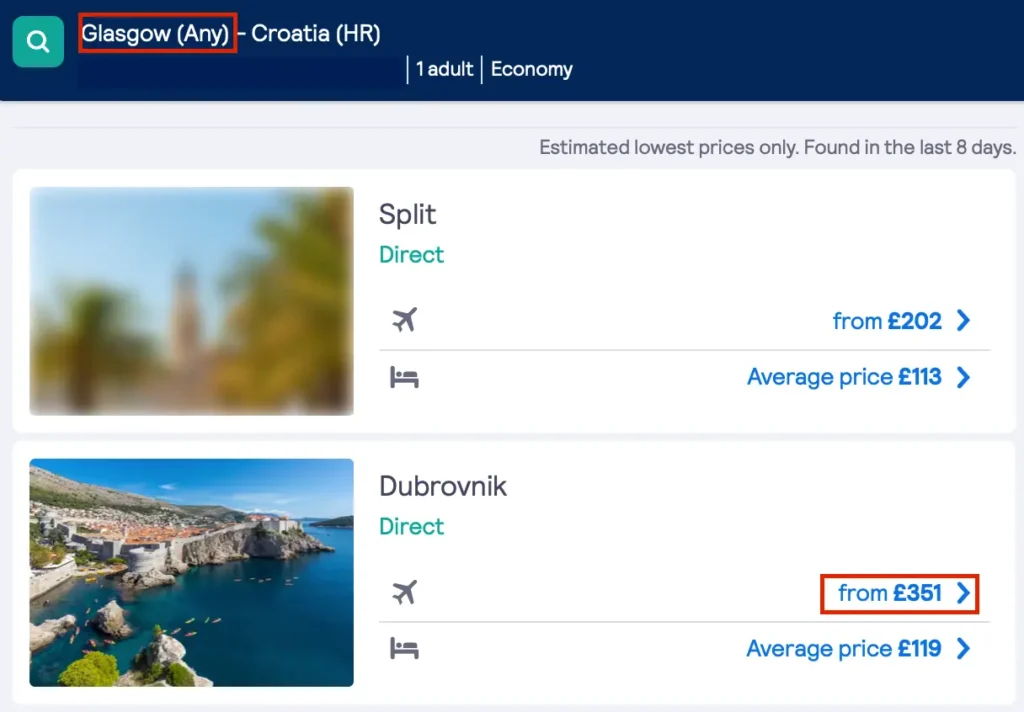The image size is (1024, 712).
Task: Expand the chevron next to £351
Action: 962,592
